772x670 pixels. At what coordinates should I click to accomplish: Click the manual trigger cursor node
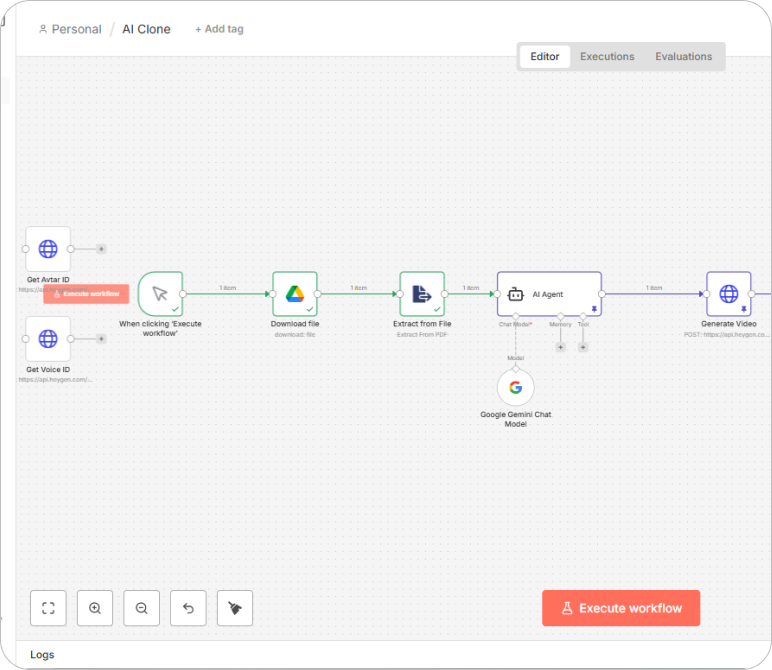pyautogui.click(x=160, y=294)
